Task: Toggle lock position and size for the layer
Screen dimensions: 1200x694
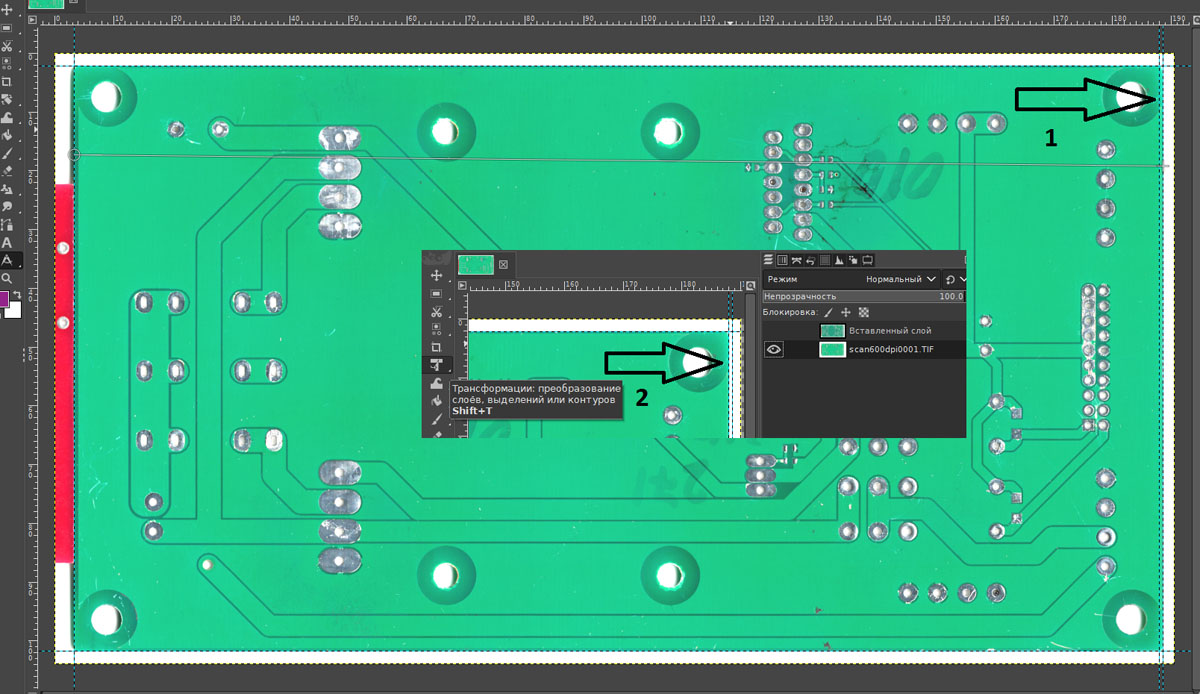Action: 845,313
